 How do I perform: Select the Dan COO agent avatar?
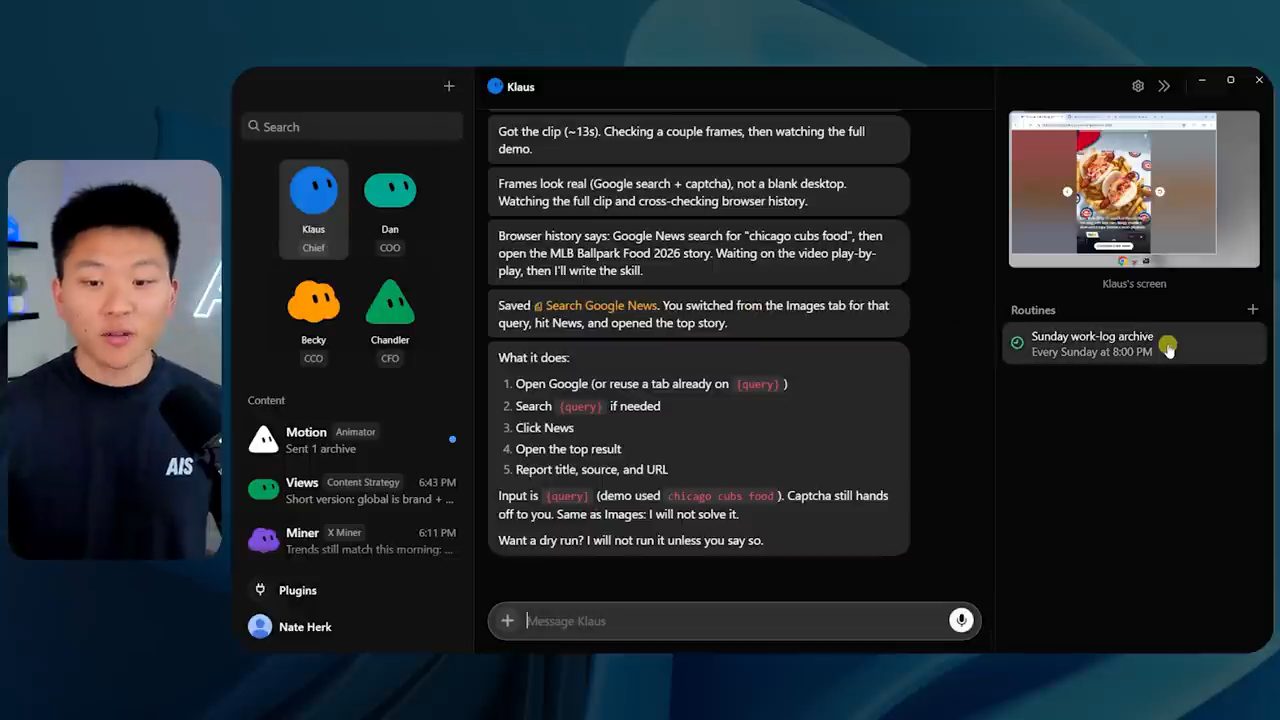390,190
